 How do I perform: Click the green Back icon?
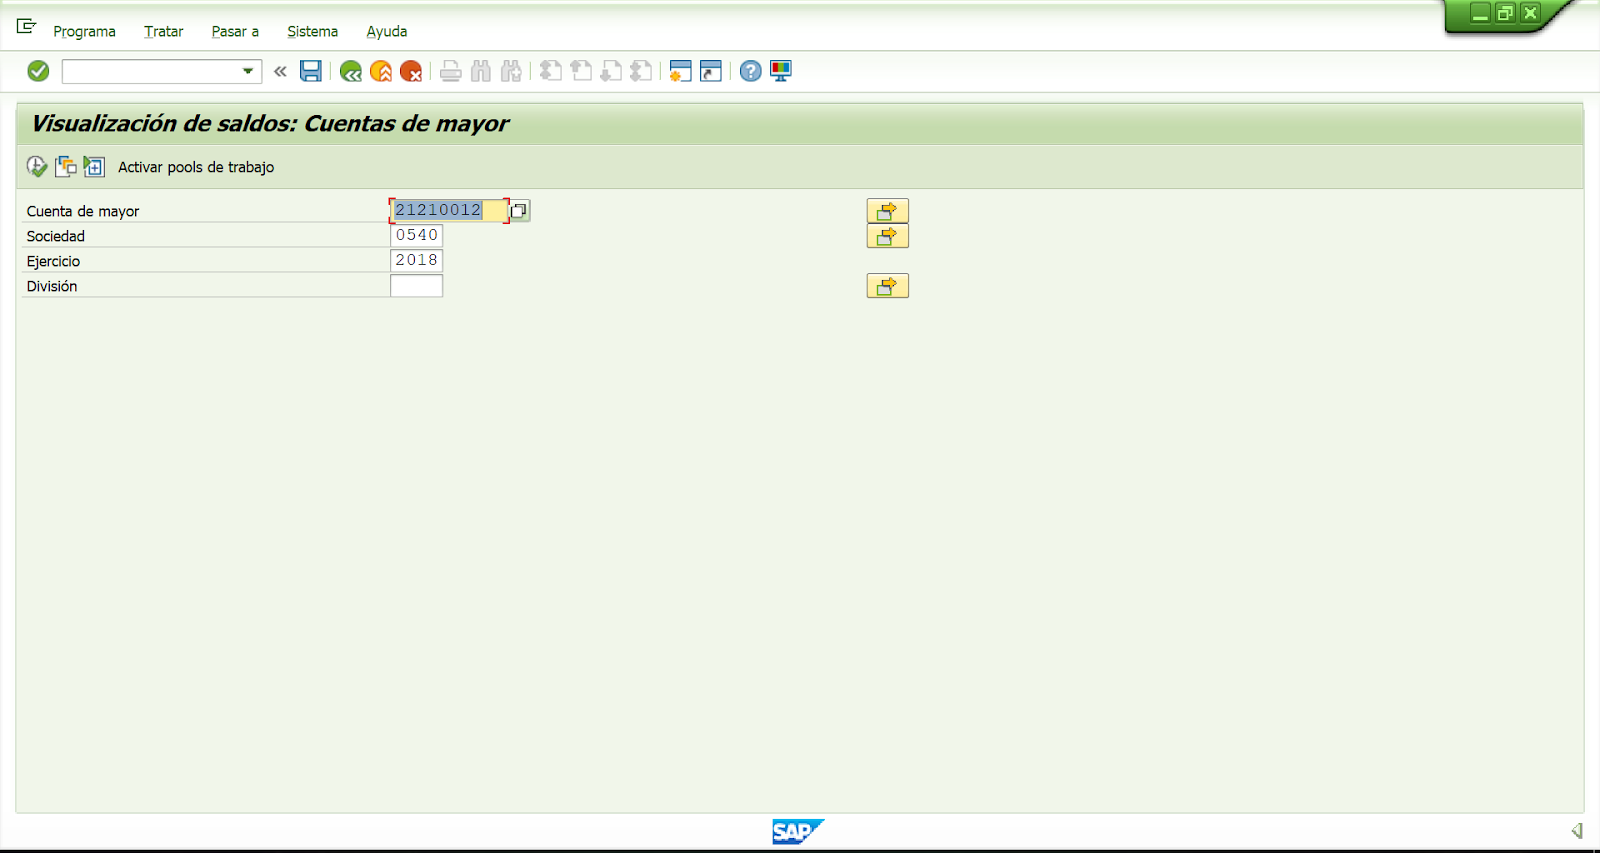350,71
